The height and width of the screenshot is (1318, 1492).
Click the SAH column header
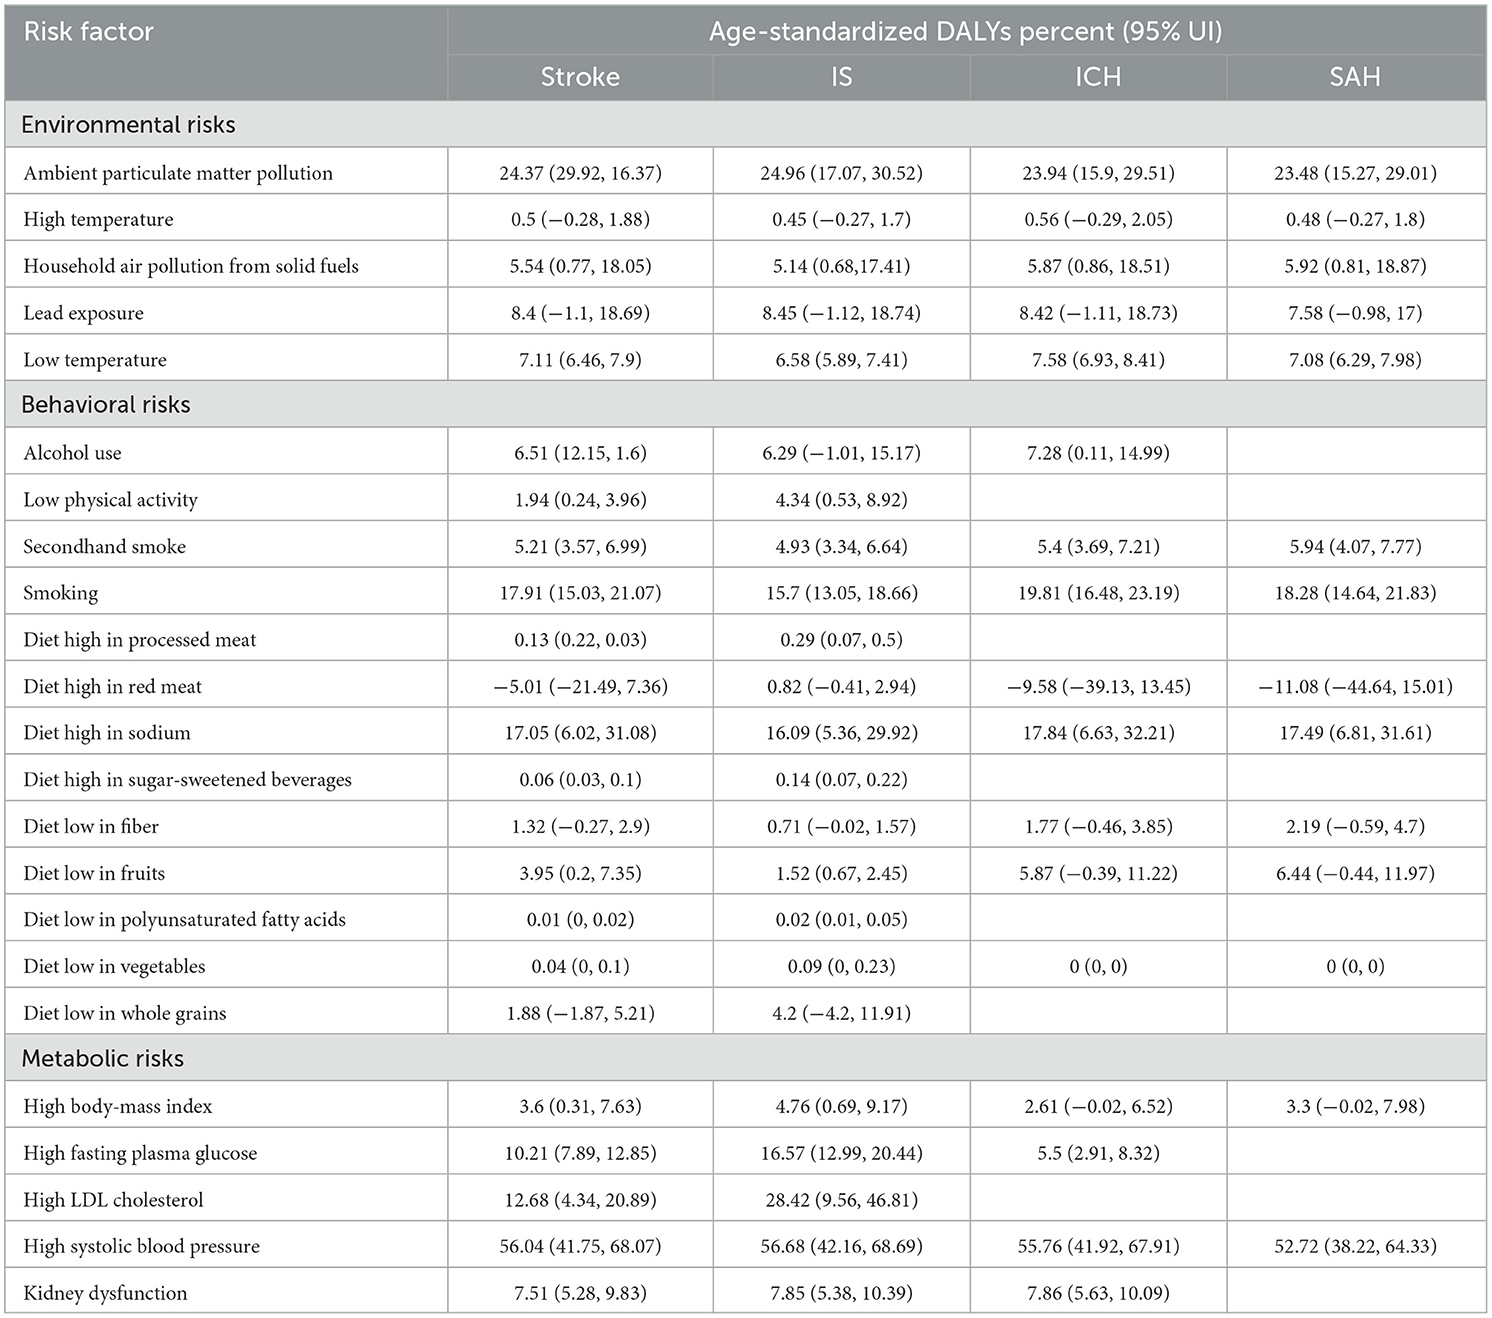[1355, 77]
